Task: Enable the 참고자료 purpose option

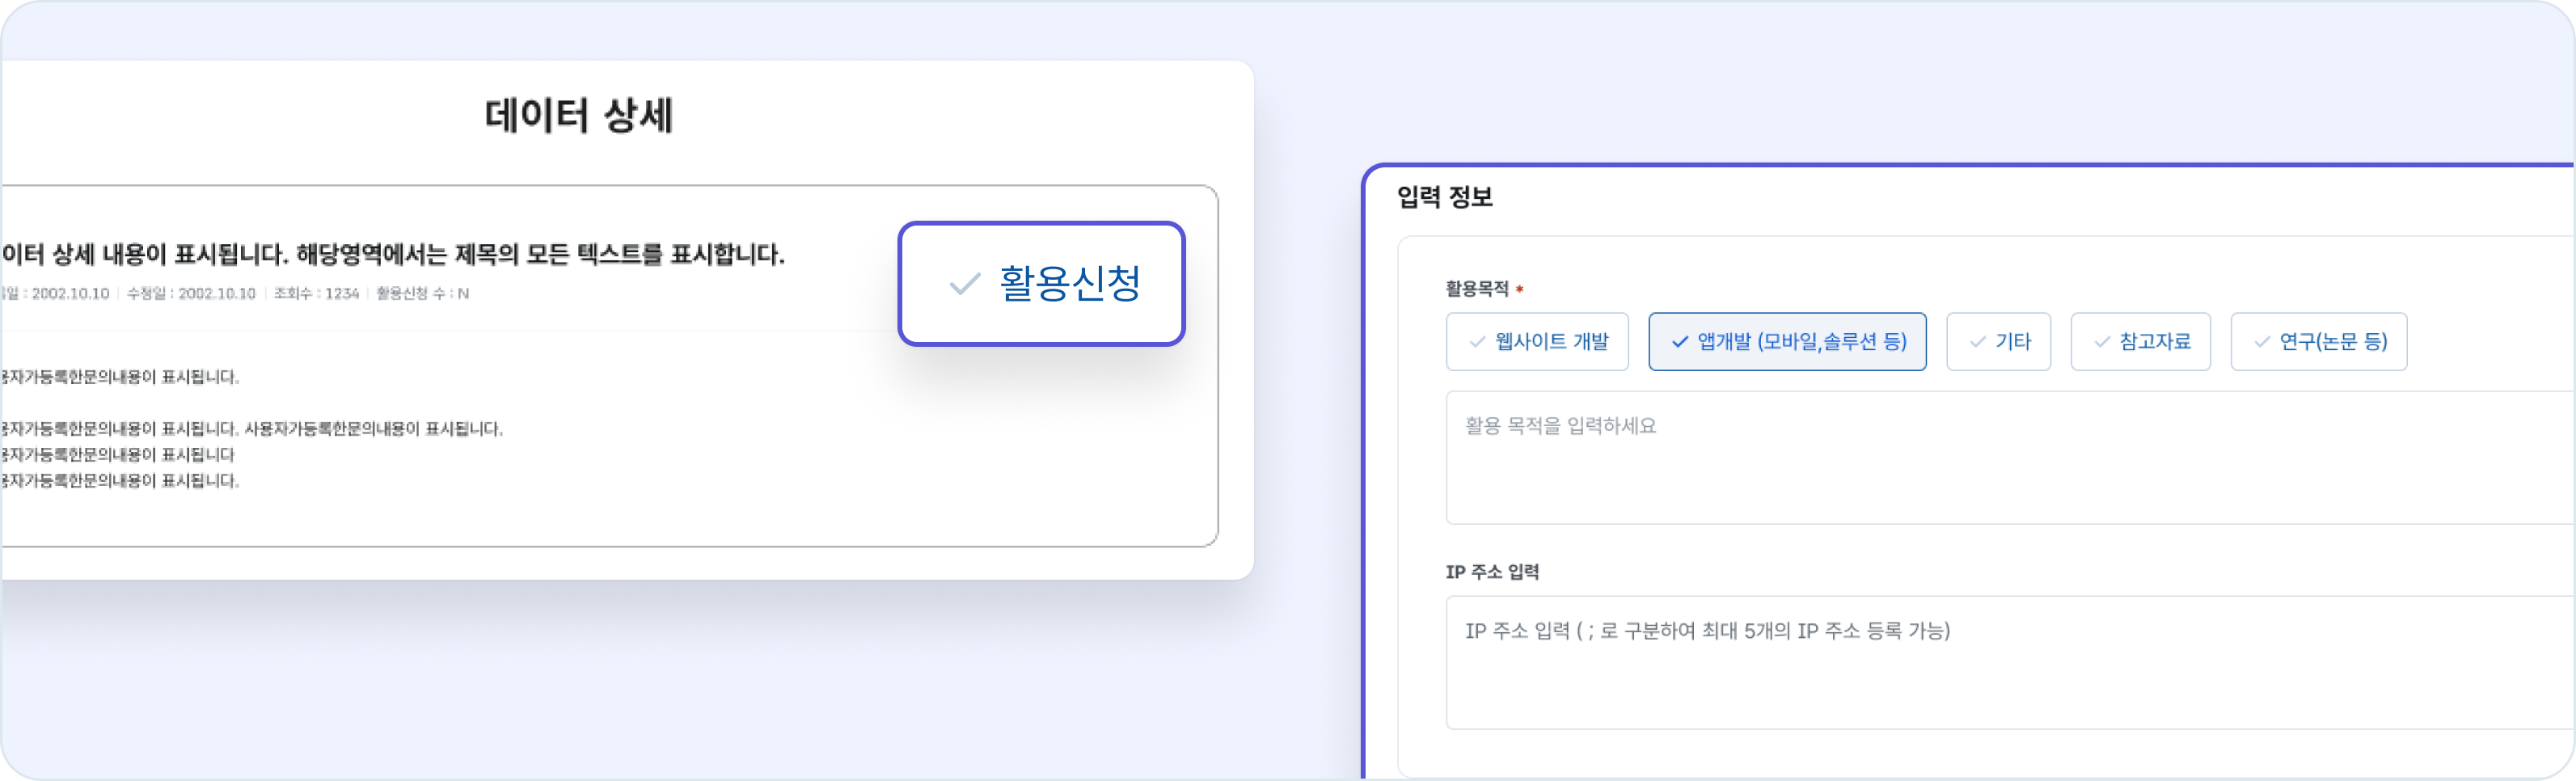Action: [2140, 341]
